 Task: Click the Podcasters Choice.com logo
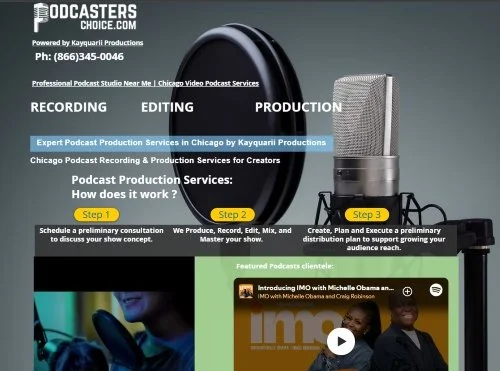click(85, 17)
